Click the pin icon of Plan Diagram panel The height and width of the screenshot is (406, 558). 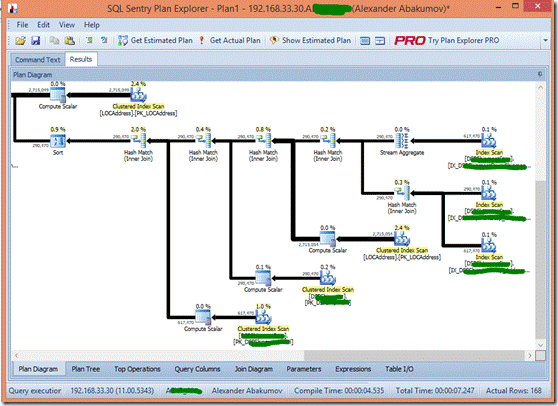pos(540,74)
